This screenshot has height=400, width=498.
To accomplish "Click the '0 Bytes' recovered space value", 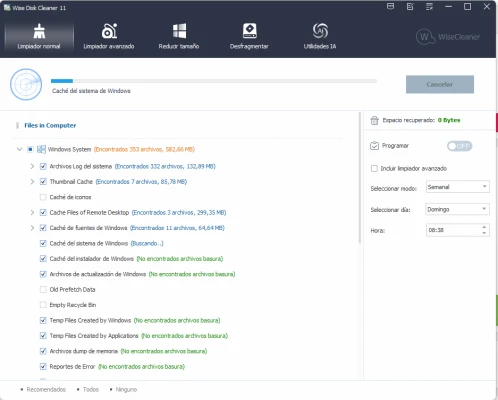I will (x=449, y=120).
